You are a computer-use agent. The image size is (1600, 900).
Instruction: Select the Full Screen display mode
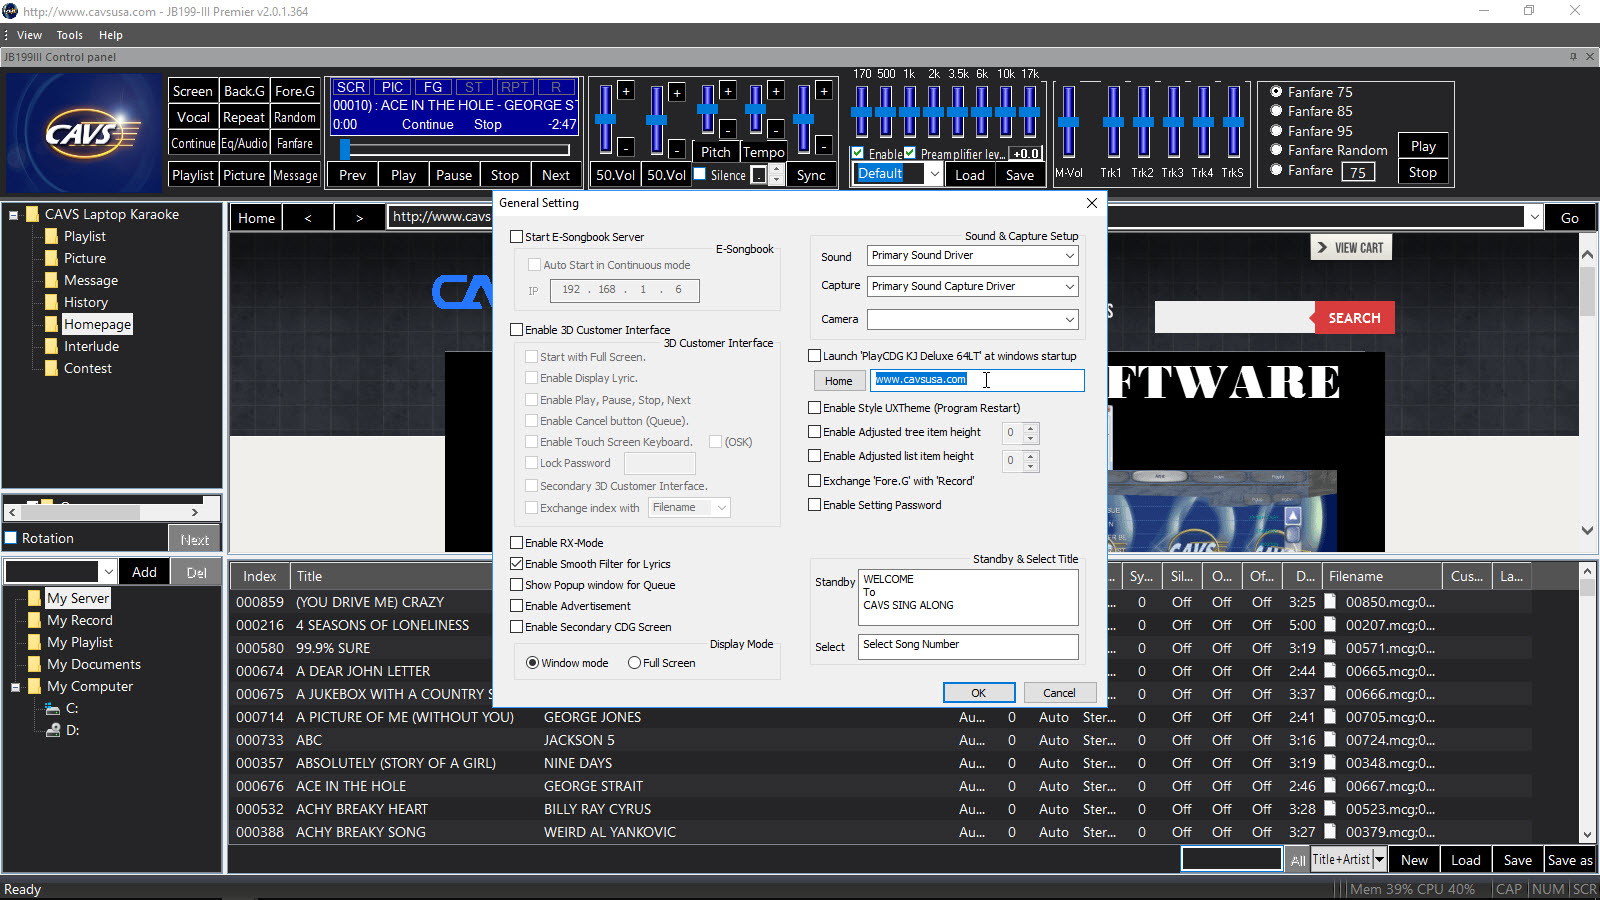[x=634, y=663]
